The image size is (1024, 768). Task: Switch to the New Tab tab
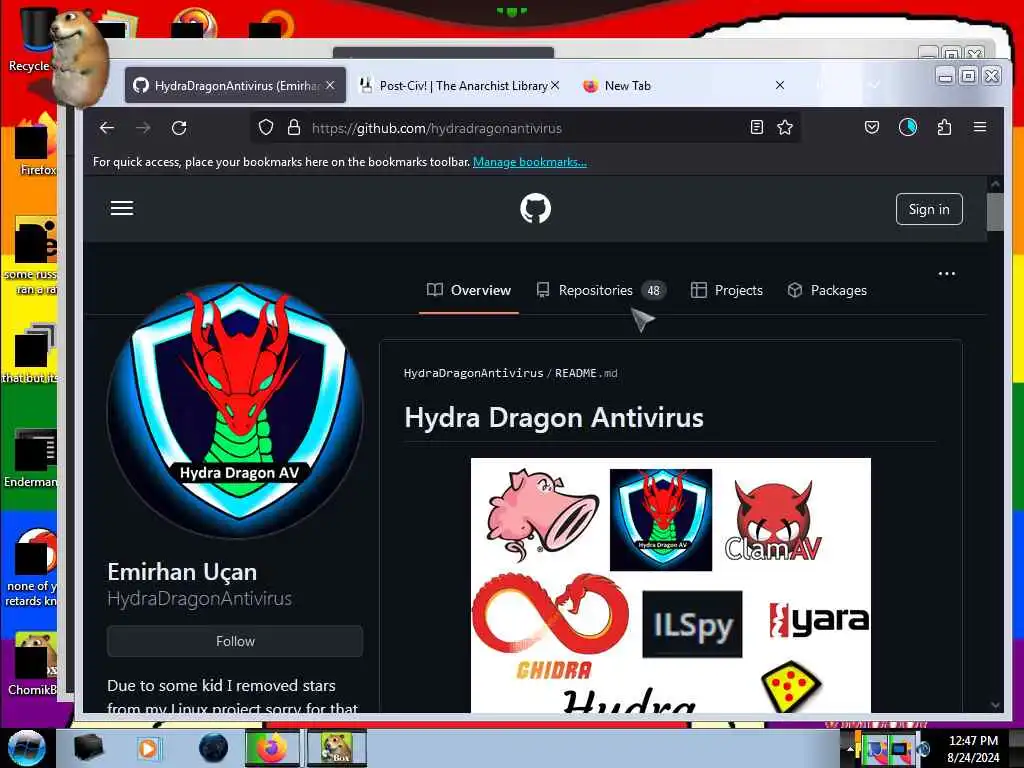682,86
